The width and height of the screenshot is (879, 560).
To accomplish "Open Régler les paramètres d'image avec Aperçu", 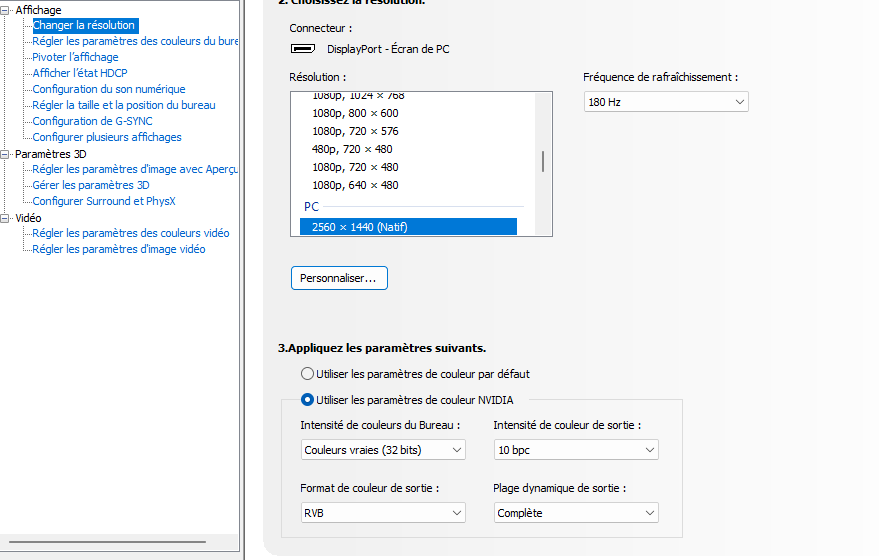I will coord(135,169).
